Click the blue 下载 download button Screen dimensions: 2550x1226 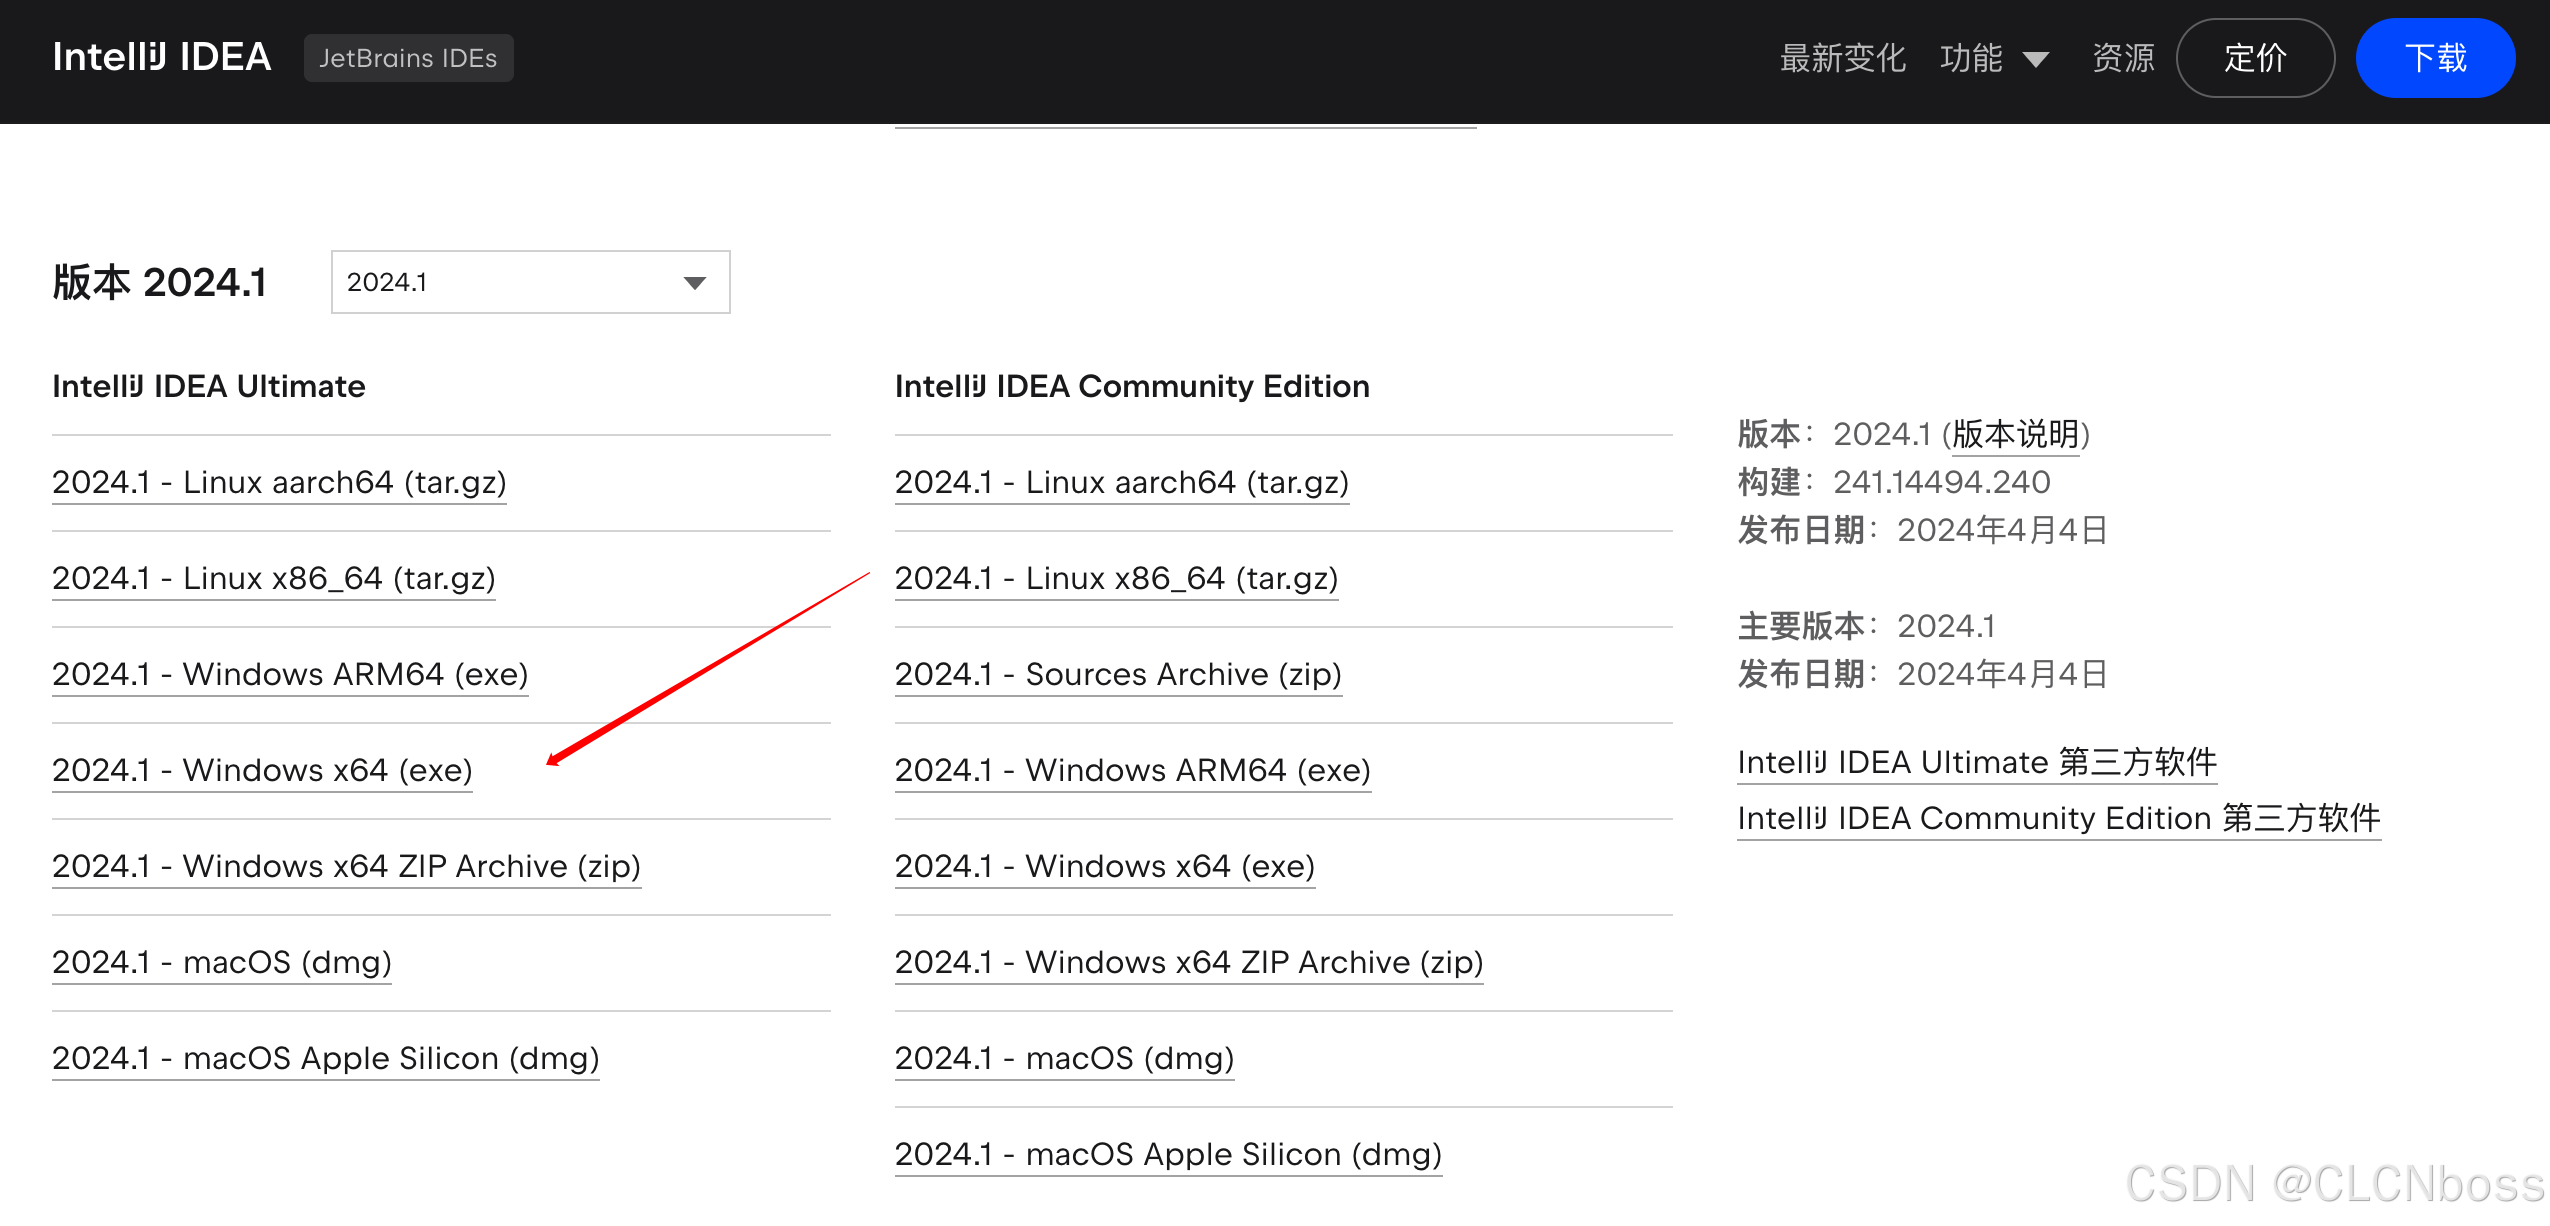tap(2435, 58)
